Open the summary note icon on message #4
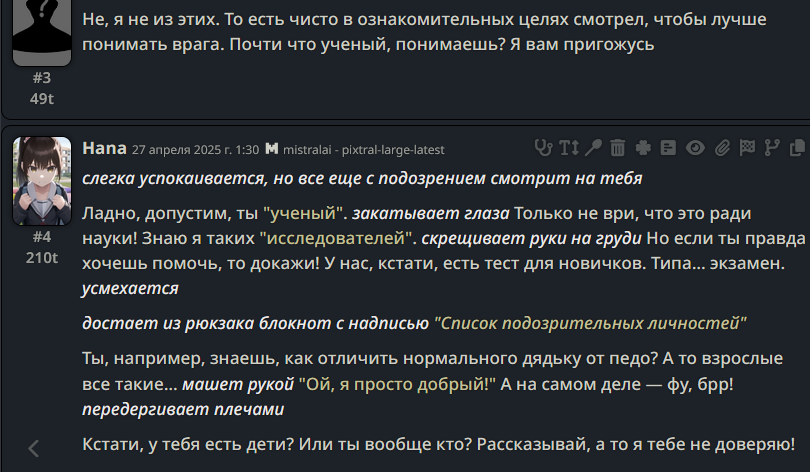Image resolution: width=810 pixels, height=472 pixels. coord(668,148)
